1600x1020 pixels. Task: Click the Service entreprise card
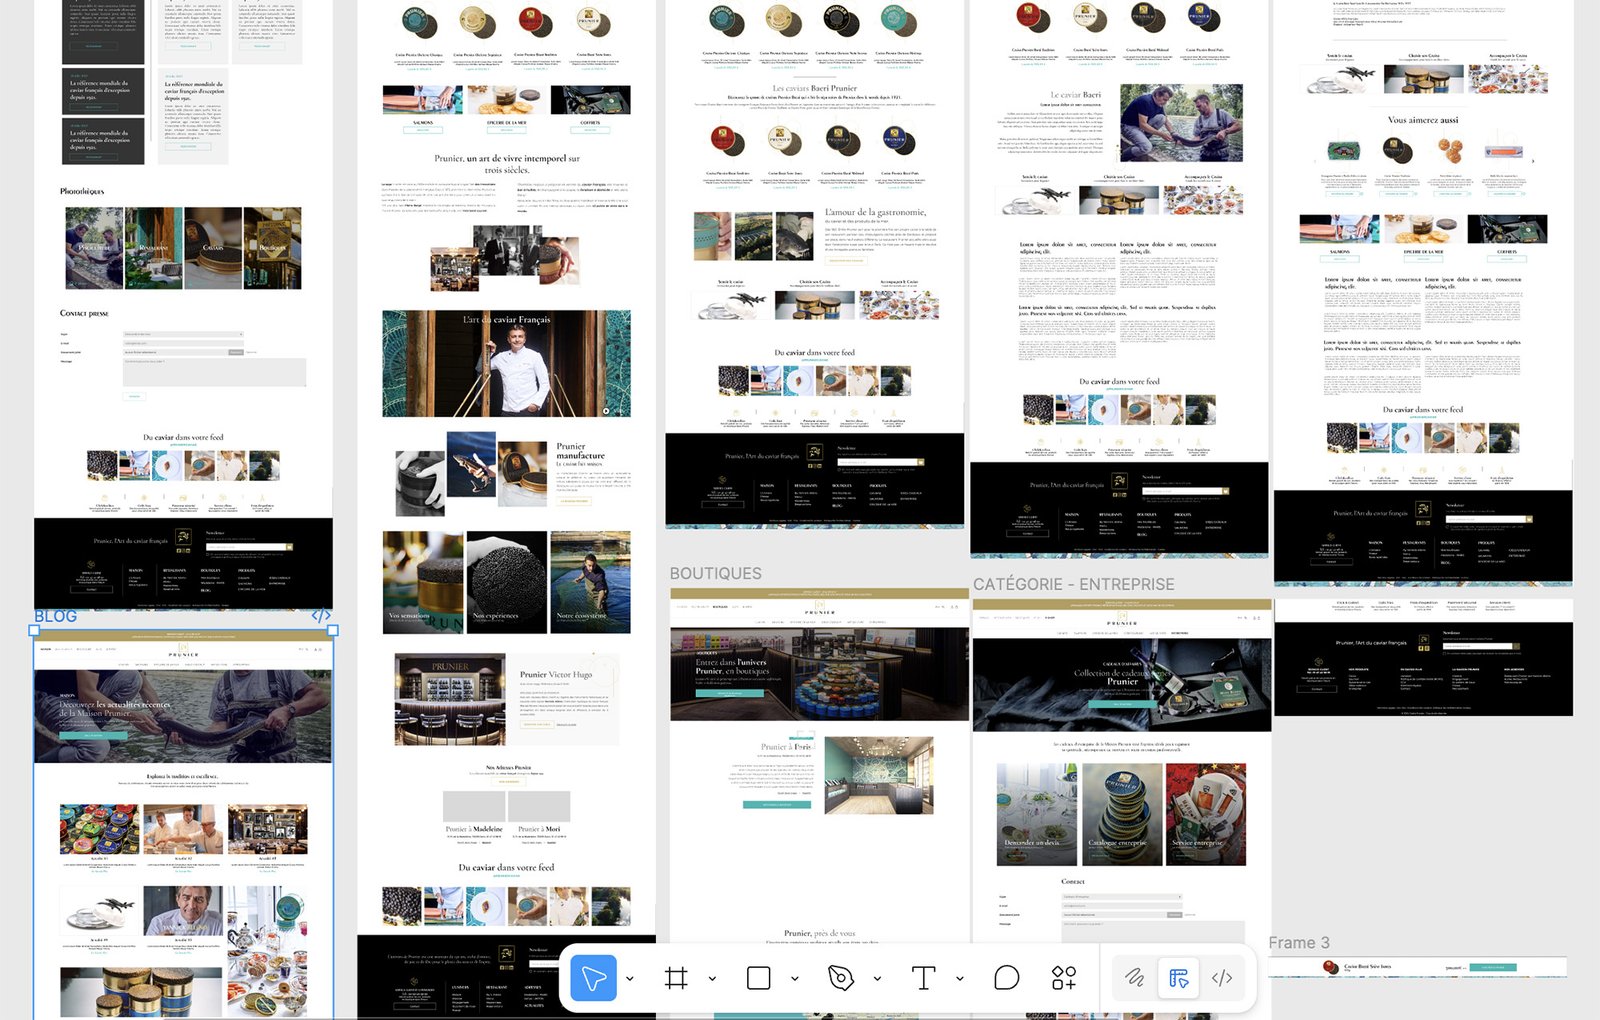[x=1205, y=814]
